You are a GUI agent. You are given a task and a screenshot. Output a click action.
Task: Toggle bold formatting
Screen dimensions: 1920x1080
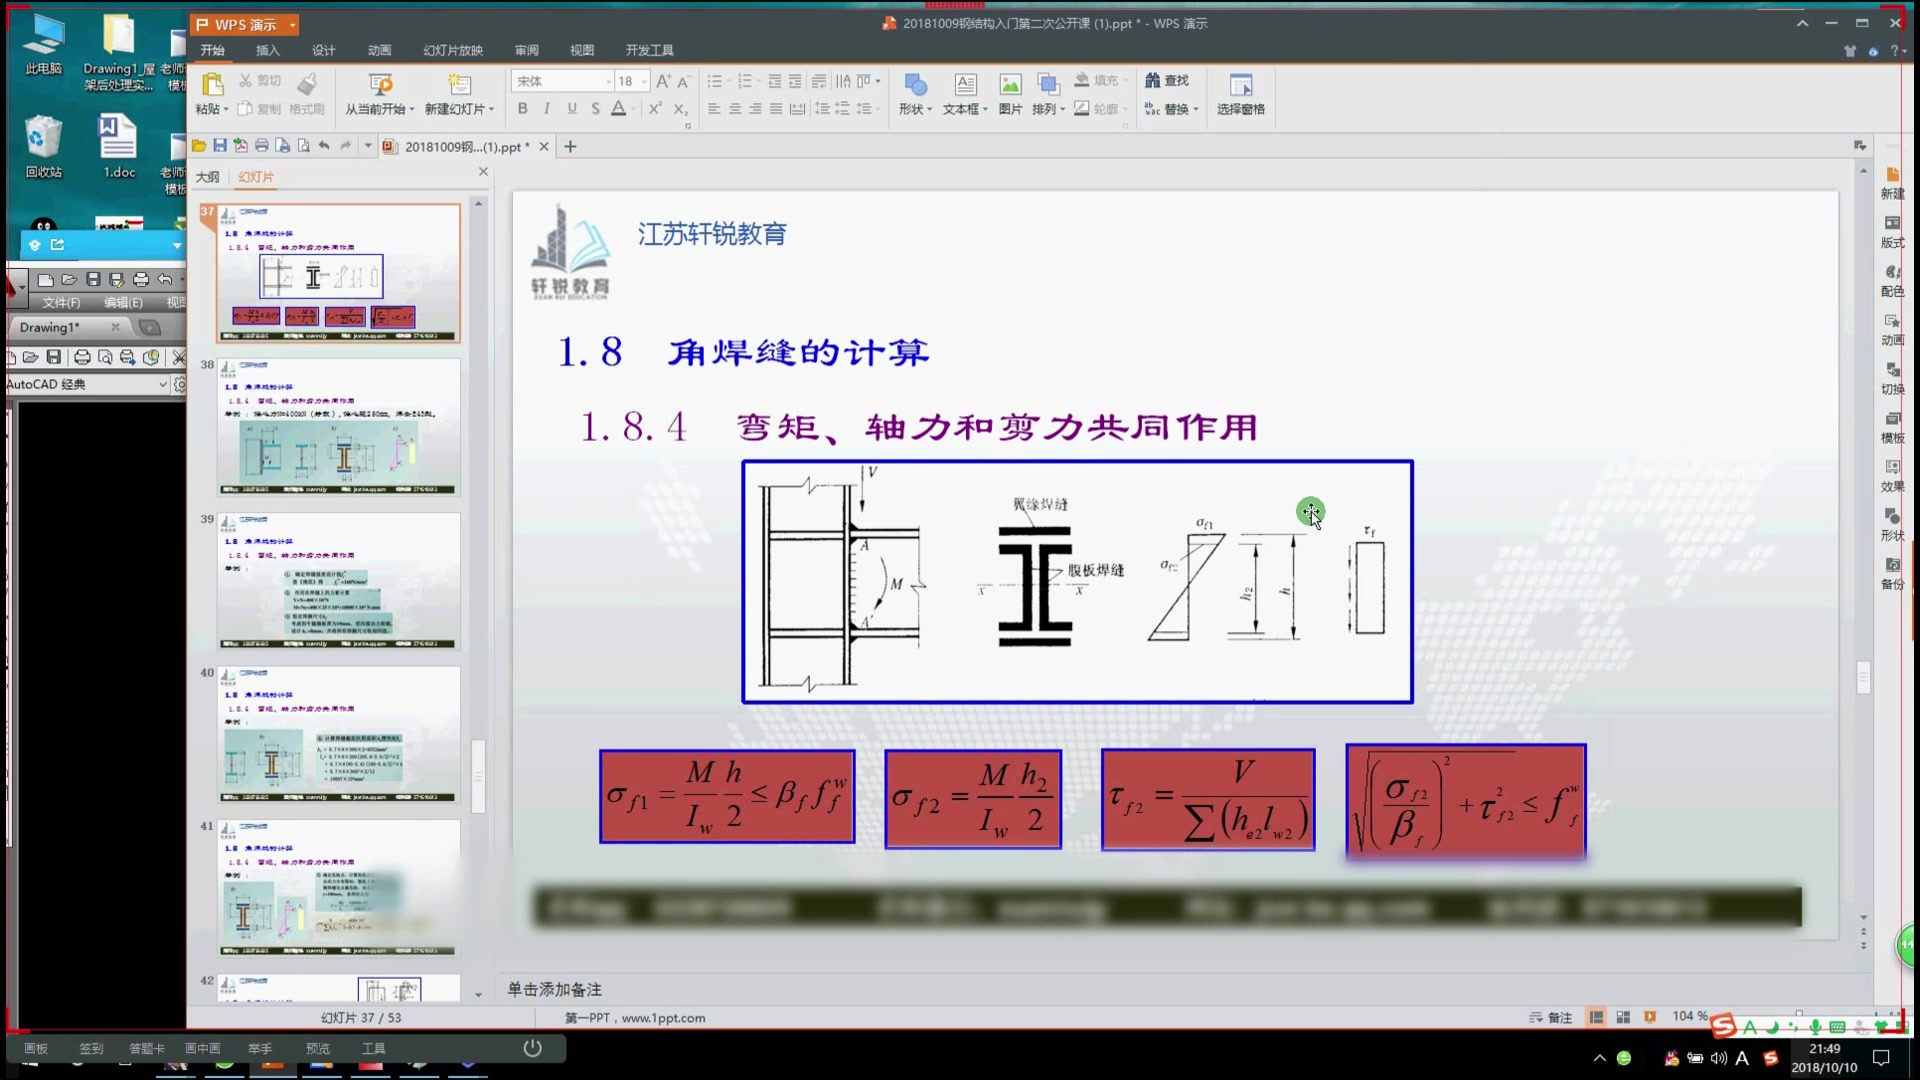[x=522, y=108]
